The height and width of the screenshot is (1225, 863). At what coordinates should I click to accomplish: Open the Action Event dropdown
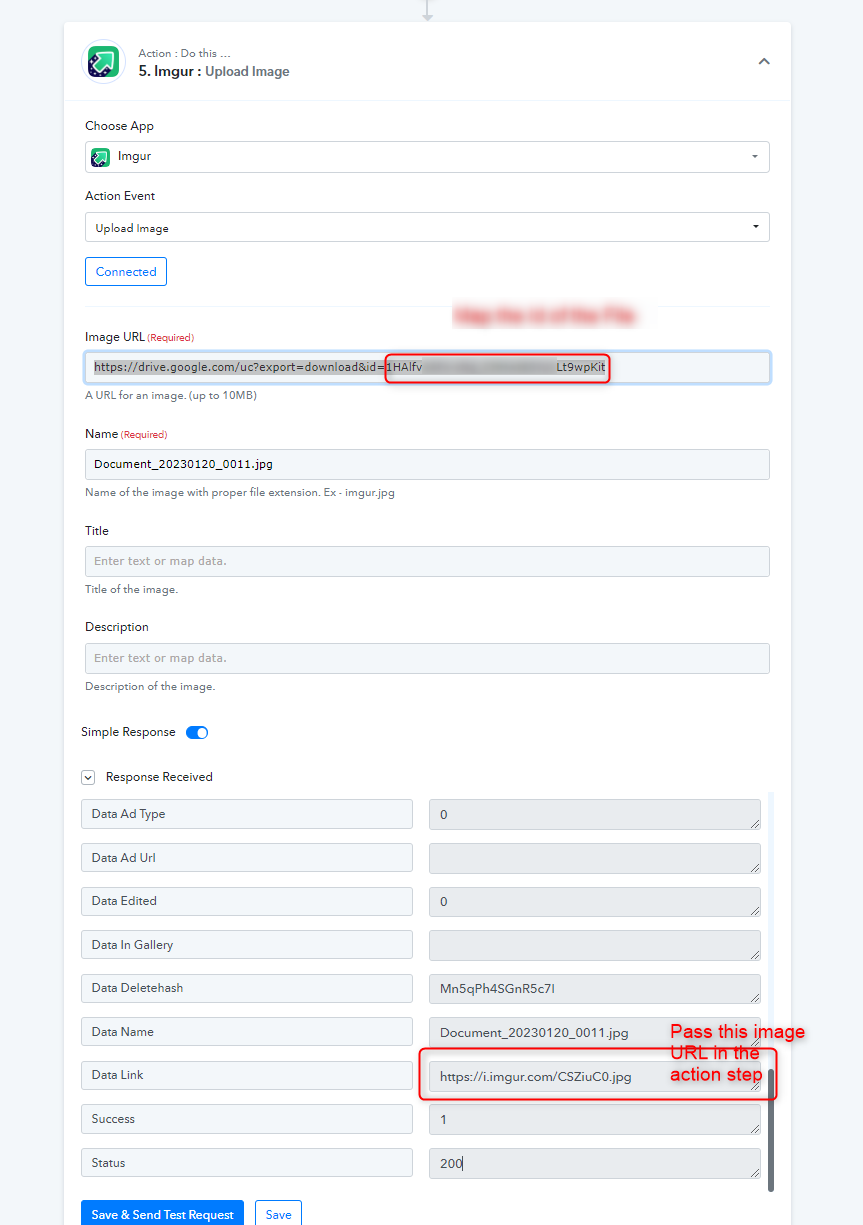click(427, 228)
